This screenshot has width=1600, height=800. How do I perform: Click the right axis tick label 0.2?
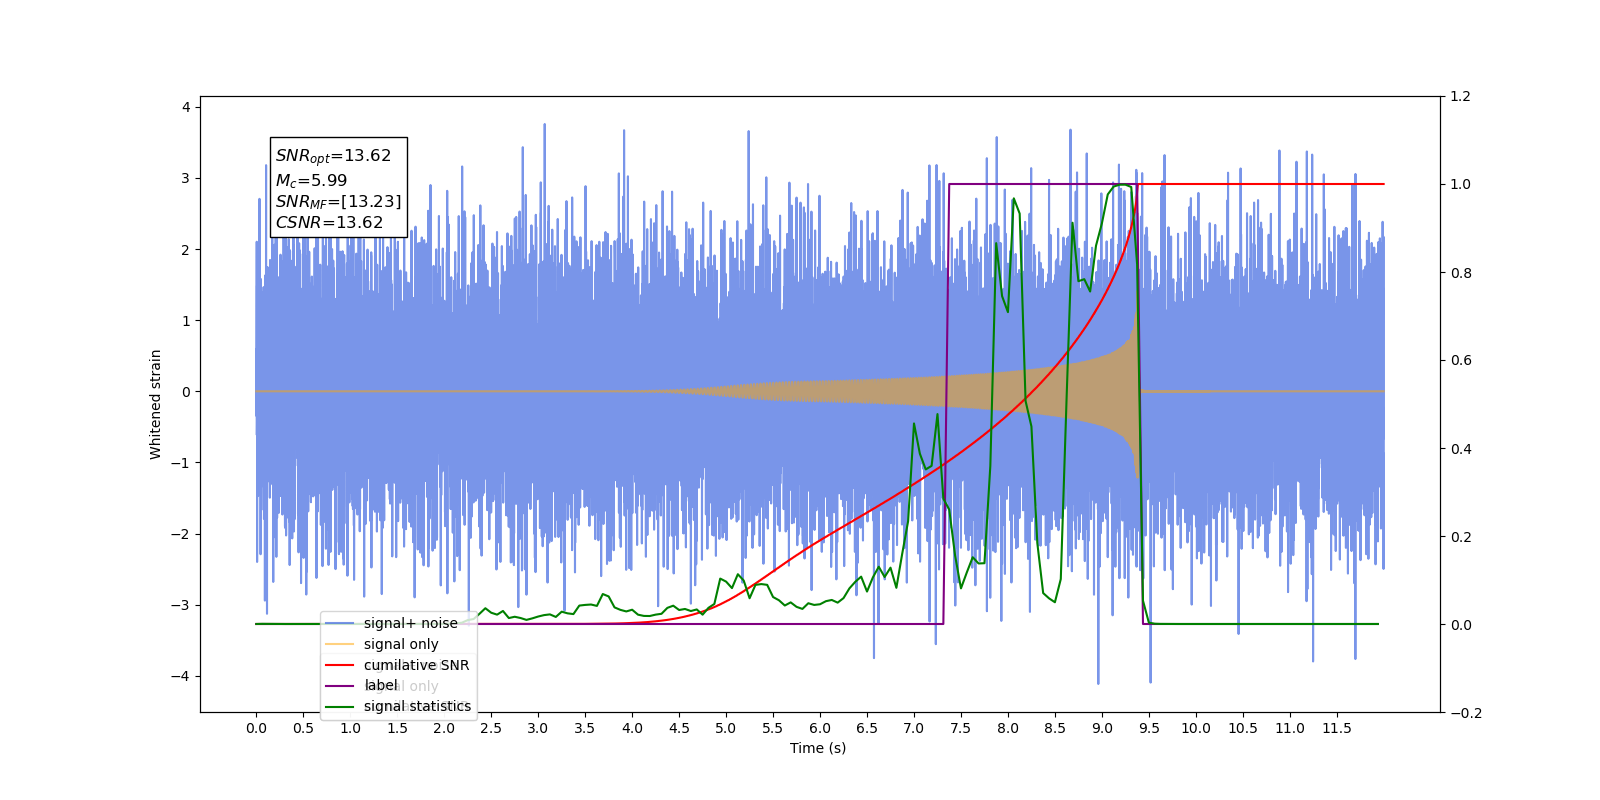pos(1461,537)
